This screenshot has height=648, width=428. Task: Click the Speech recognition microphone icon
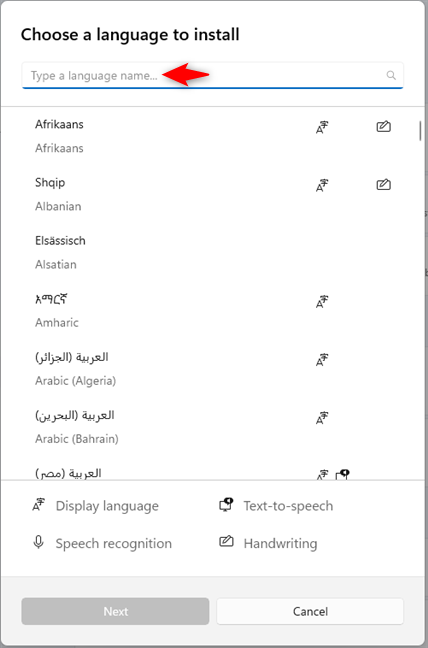coord(38,543)
